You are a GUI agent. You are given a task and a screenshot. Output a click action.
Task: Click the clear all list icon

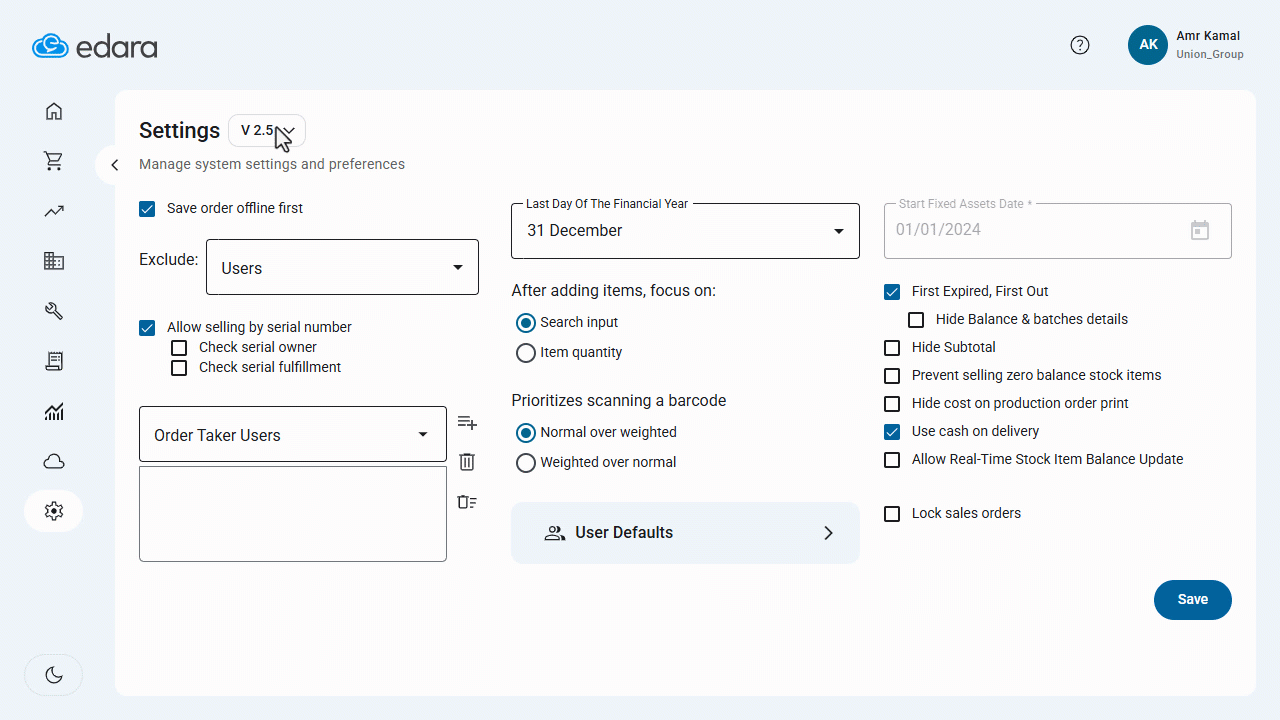pos(467,502)
